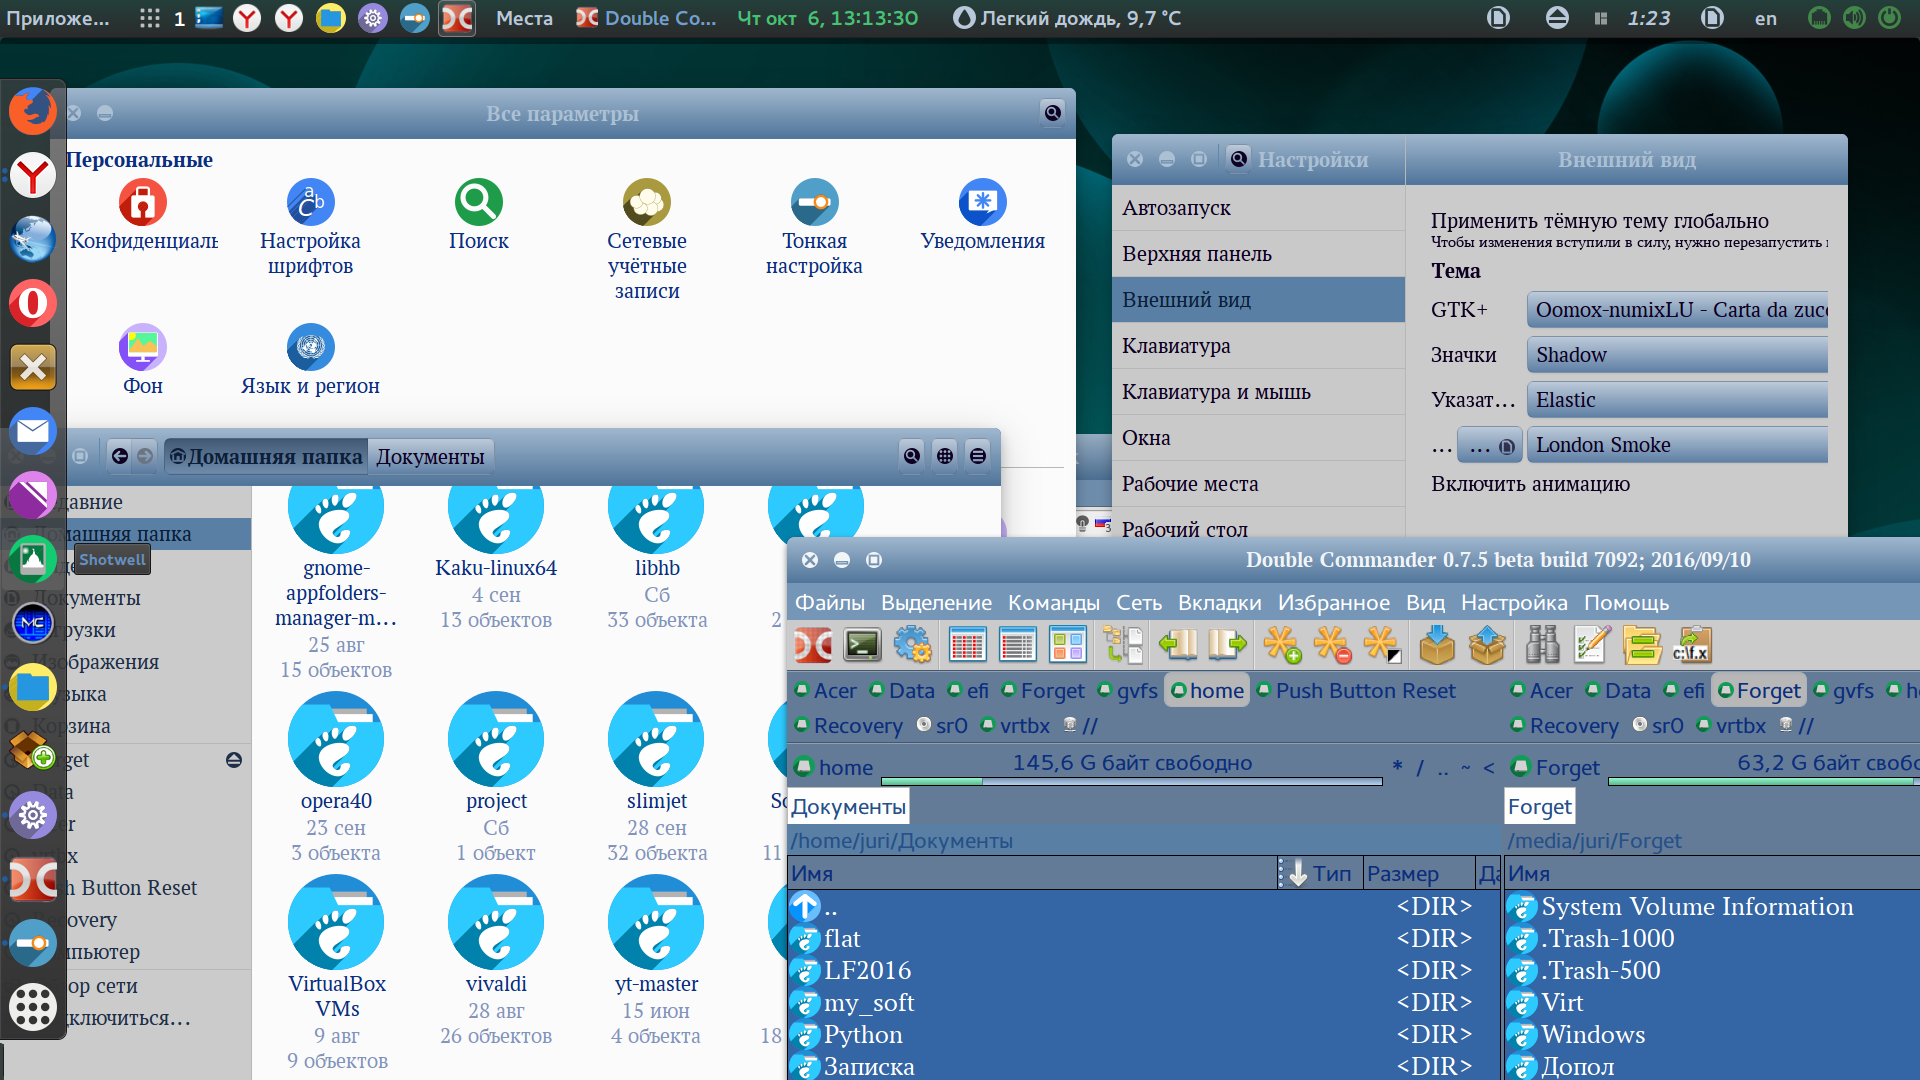Switch to thumbnails view icon
1920x1080 pixels.
click(x=1067, y=645)
